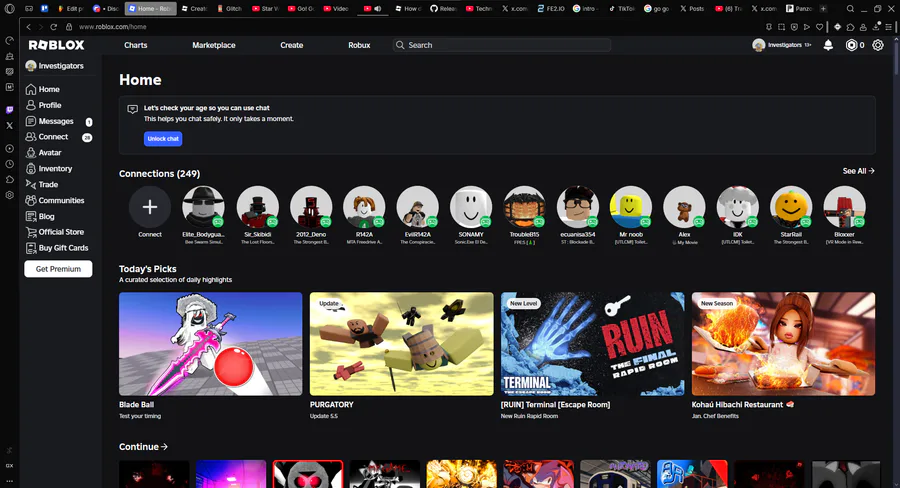900x488 pixels.
Task: Click the Connect plus button
Action: (x=150, y=207)
